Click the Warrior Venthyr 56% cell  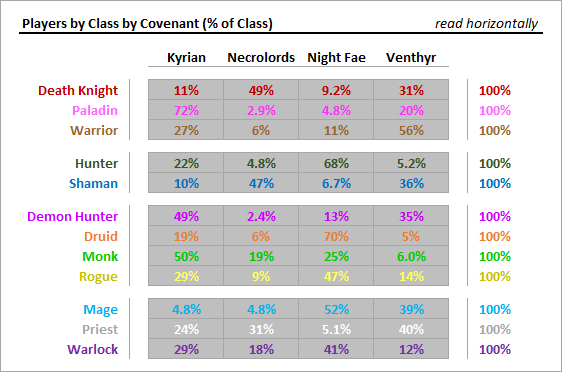[x=411, y=130]
